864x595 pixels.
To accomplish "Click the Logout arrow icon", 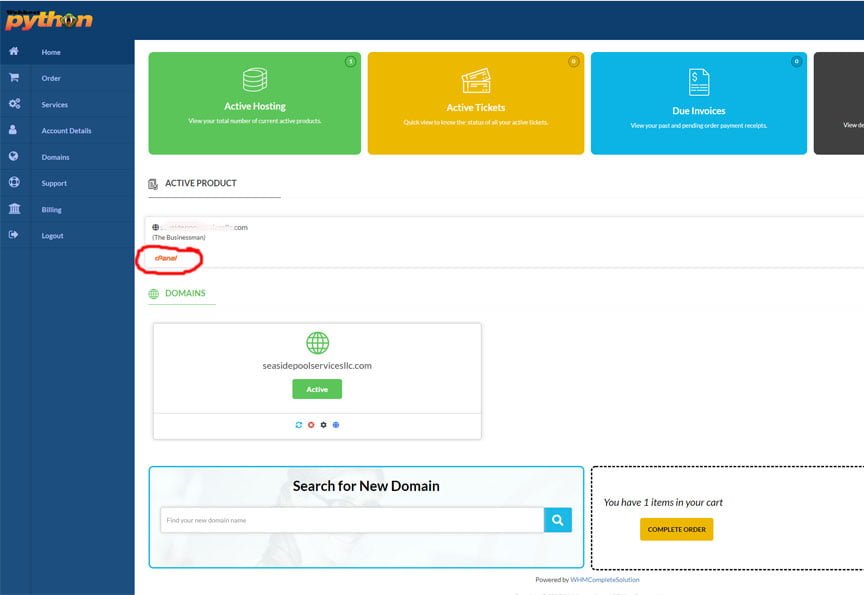I will (x=14, y=235).
